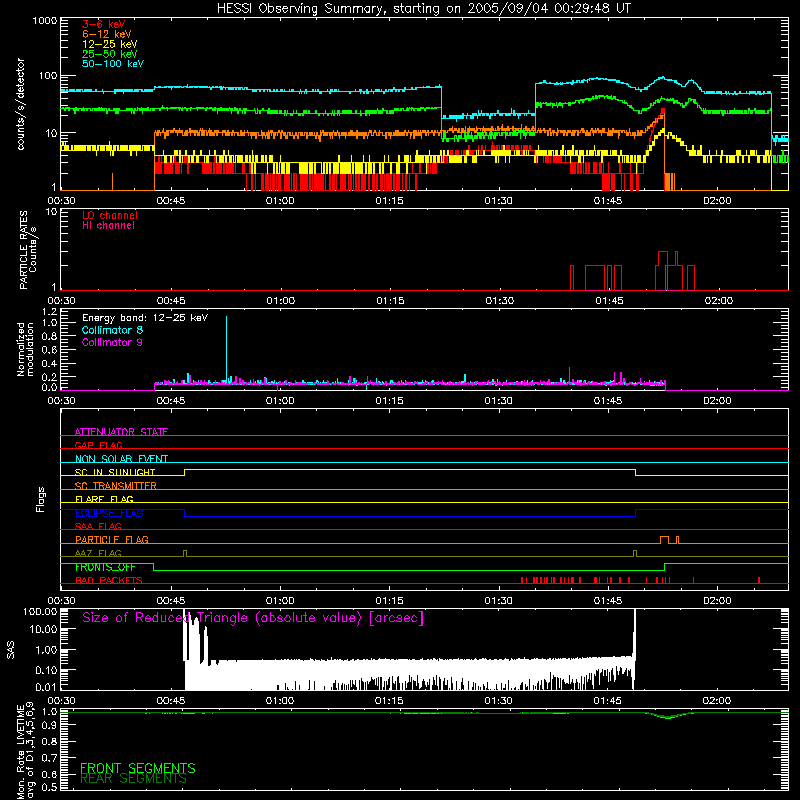The width and height of the screenshot is (800, 800).
Task: Click the SC TRANSMITTER flag label
Action: [115, 485]
